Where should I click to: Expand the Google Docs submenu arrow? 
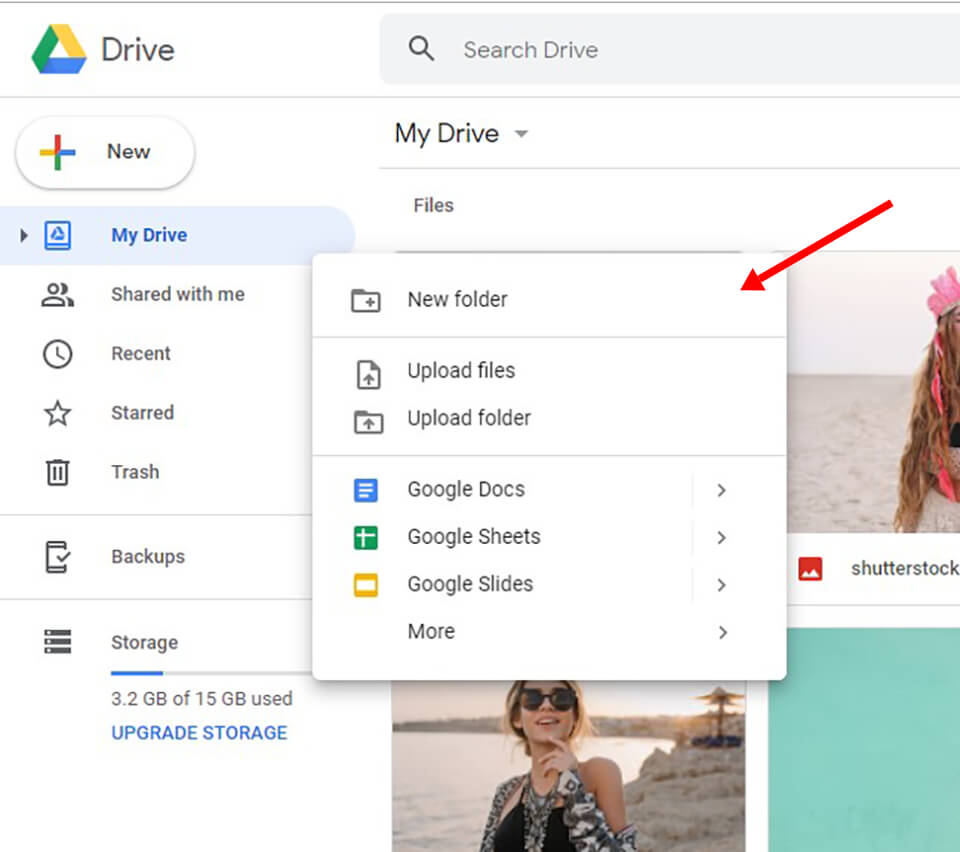coord(722,490)
